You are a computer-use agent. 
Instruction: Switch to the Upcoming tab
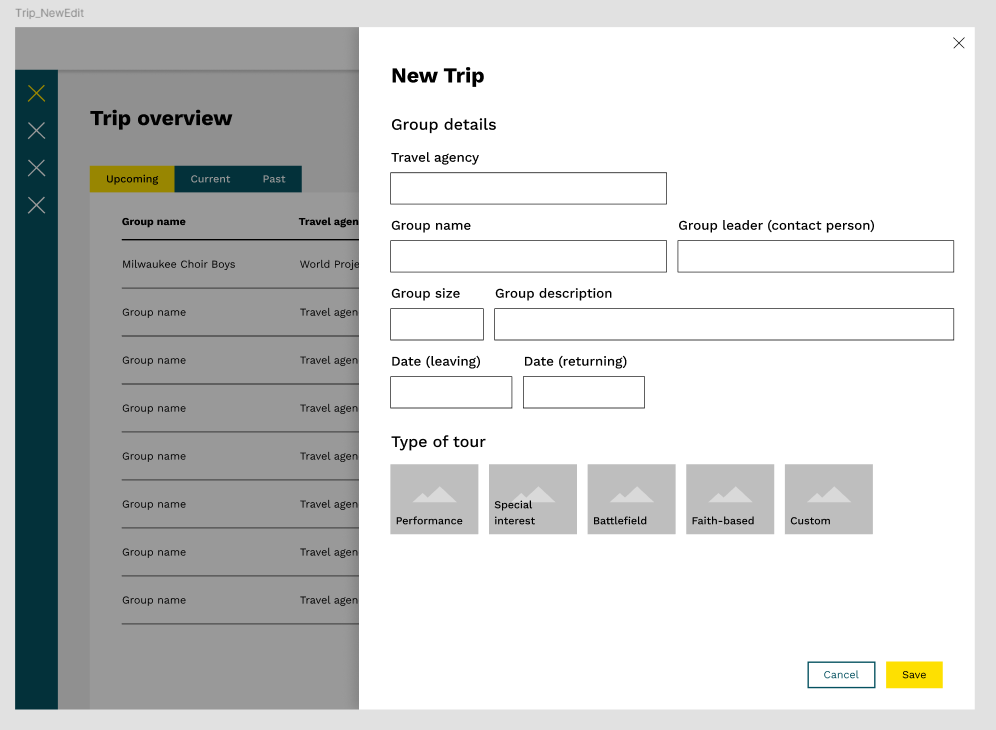[x=132, y=179]
